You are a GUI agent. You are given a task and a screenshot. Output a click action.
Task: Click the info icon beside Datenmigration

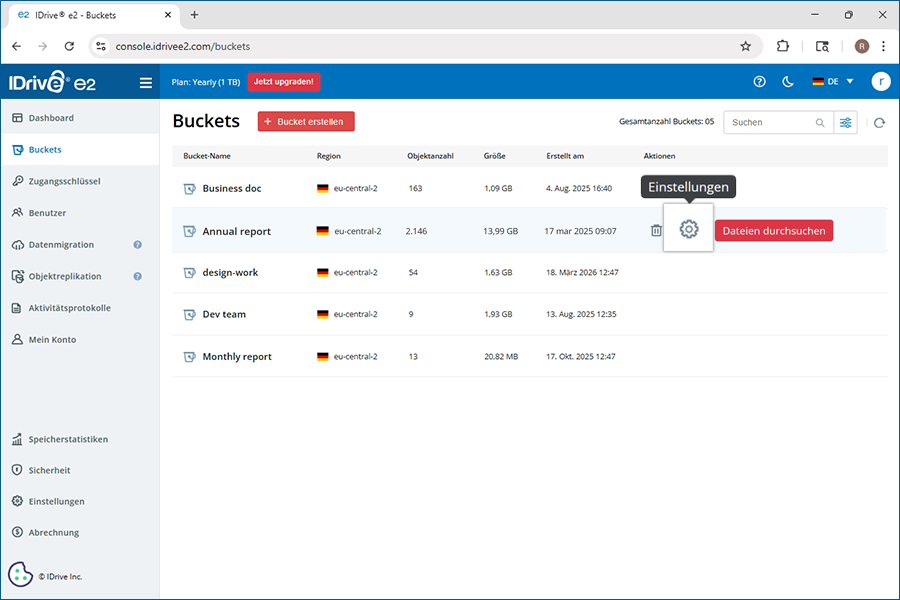tap(138, 245)
